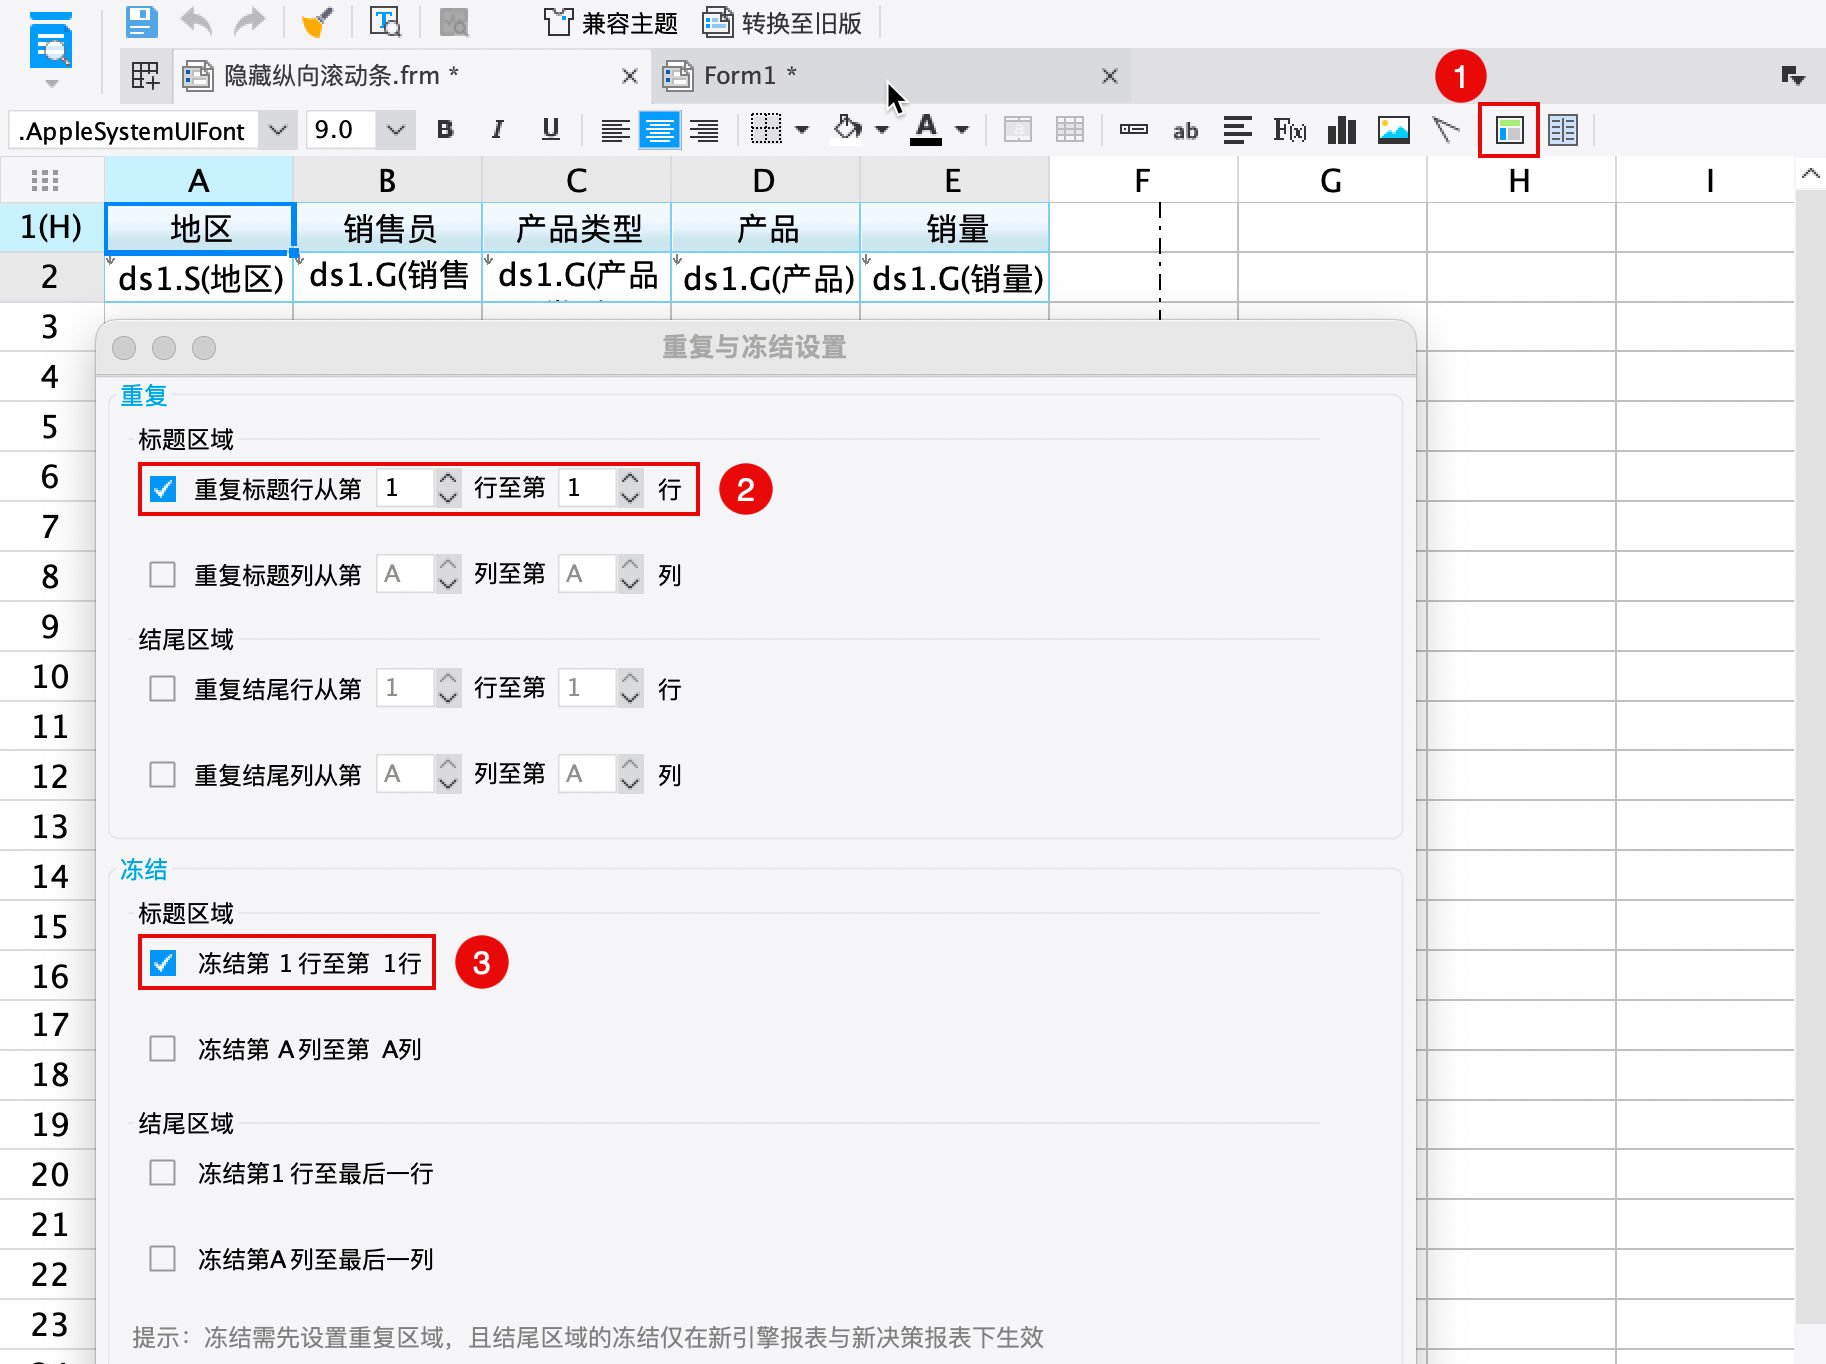The height and width of the screenshot is (1364, 1826).
Task: Open the font size 9.0 dropdown
Action: point(396,130)
